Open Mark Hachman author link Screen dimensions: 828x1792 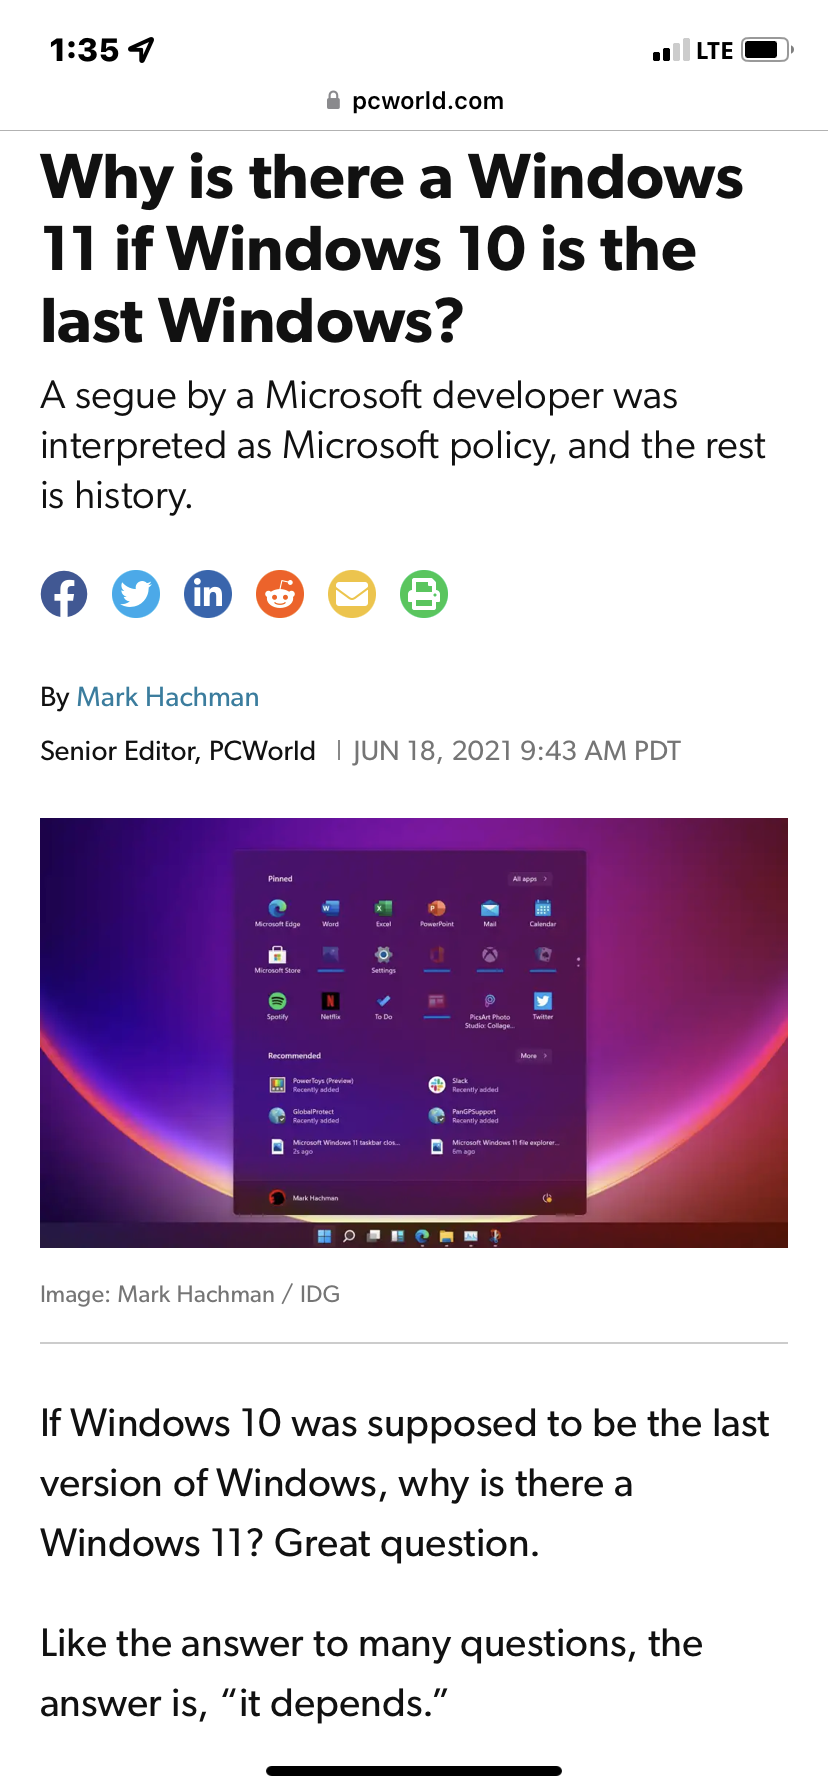pyautogui.click(x=168, y=697)
